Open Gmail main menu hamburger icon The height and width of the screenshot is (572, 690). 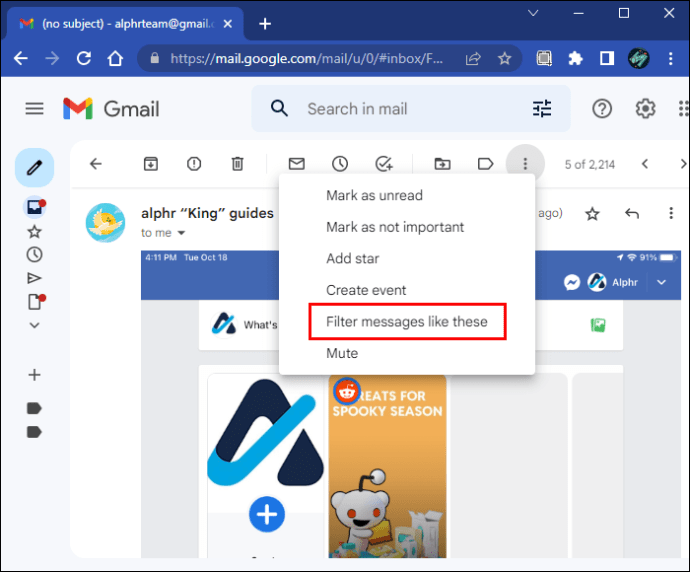pos(34,108)
